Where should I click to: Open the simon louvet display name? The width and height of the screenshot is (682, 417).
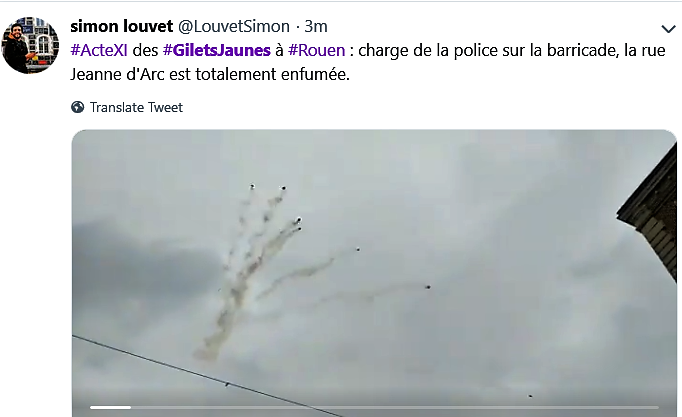(x=122, y=26)
